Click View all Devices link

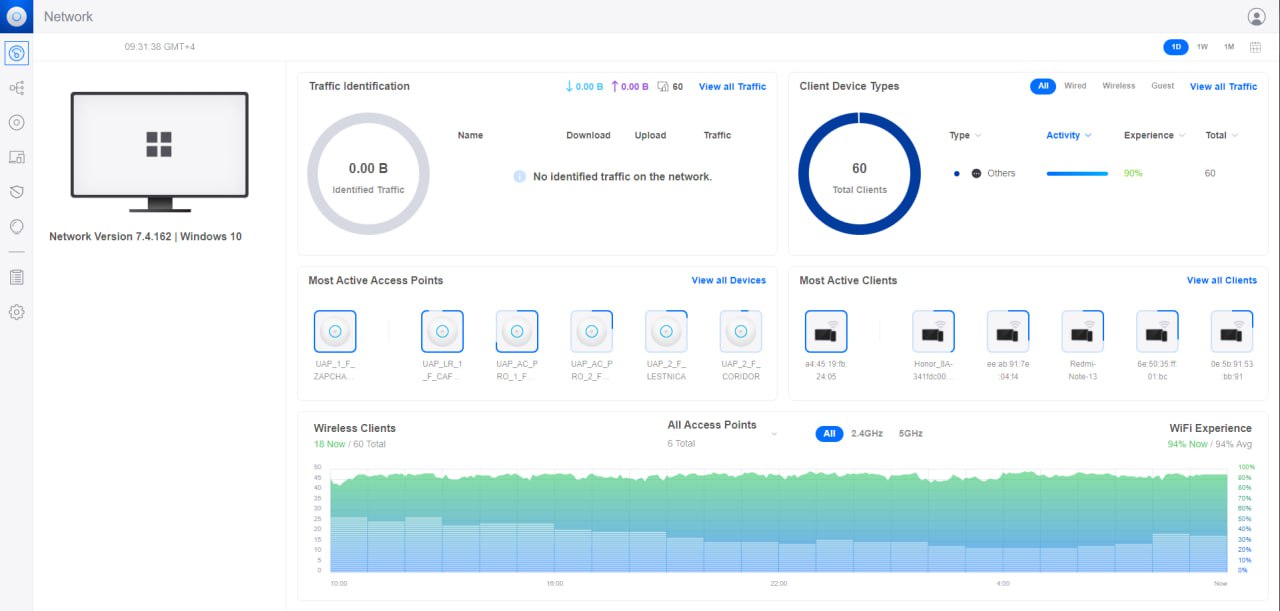[728, 281]
